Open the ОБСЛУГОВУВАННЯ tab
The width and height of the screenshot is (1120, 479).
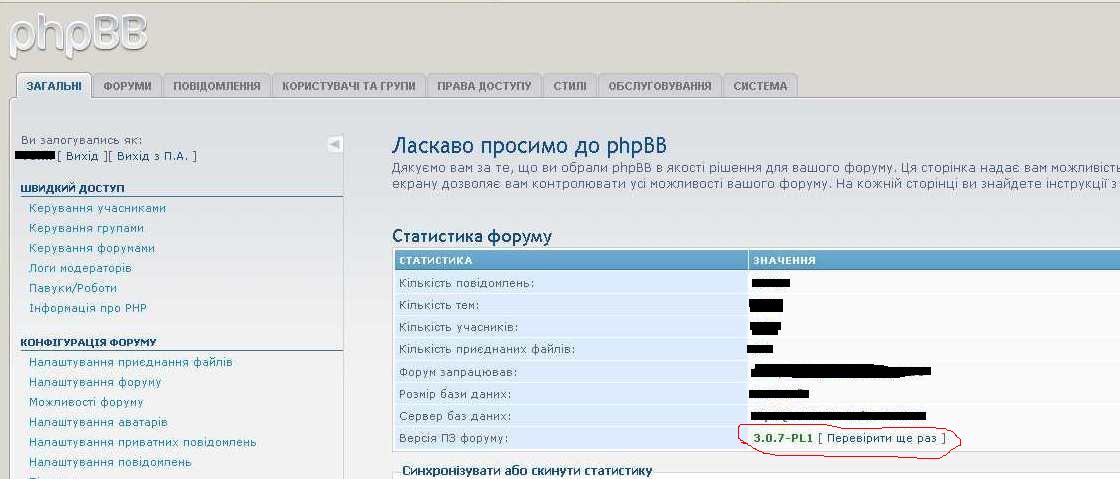pyautogui.click(x=660, y=86)
